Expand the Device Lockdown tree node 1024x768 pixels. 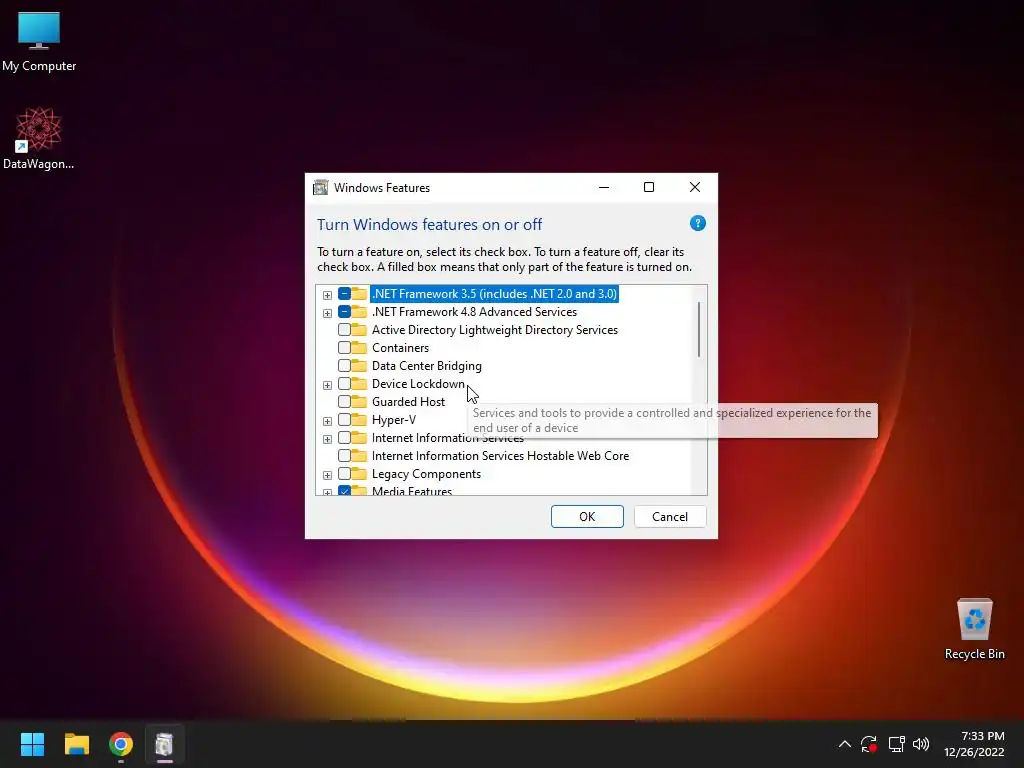(327, 385)
